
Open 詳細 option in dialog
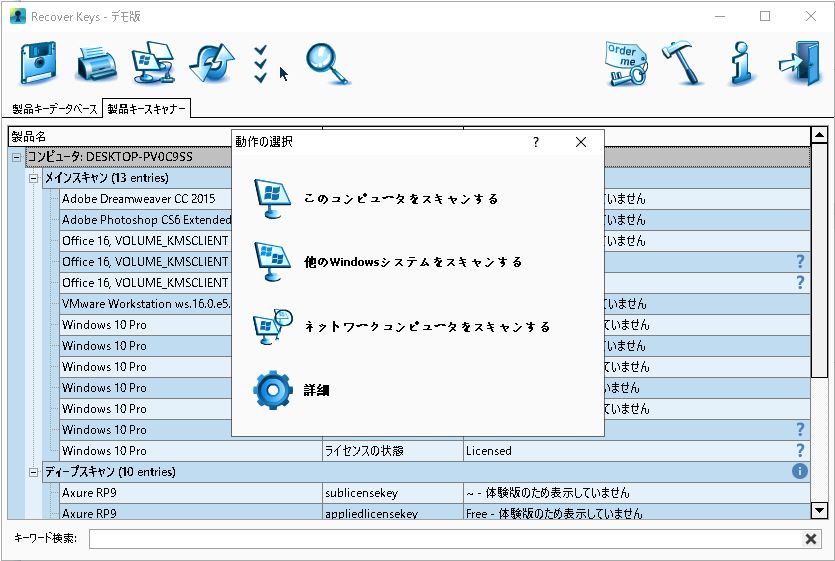[316, 390]
